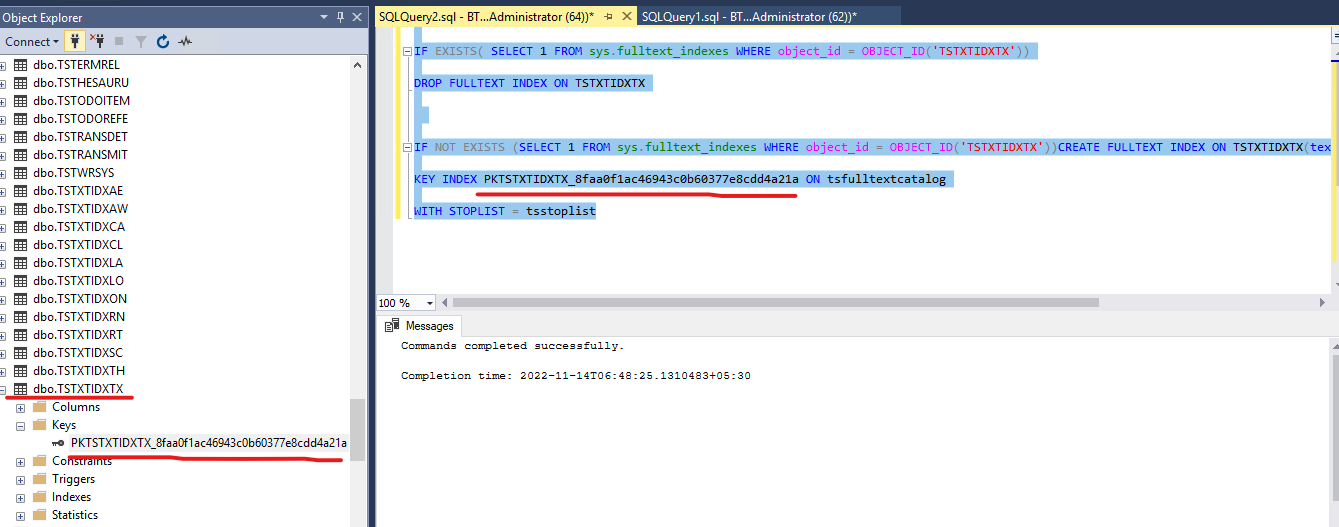This screenshot has height=527, width=1339.
Task: Click the Stop square icon in Object Explorer
Action: pos(119,41)
